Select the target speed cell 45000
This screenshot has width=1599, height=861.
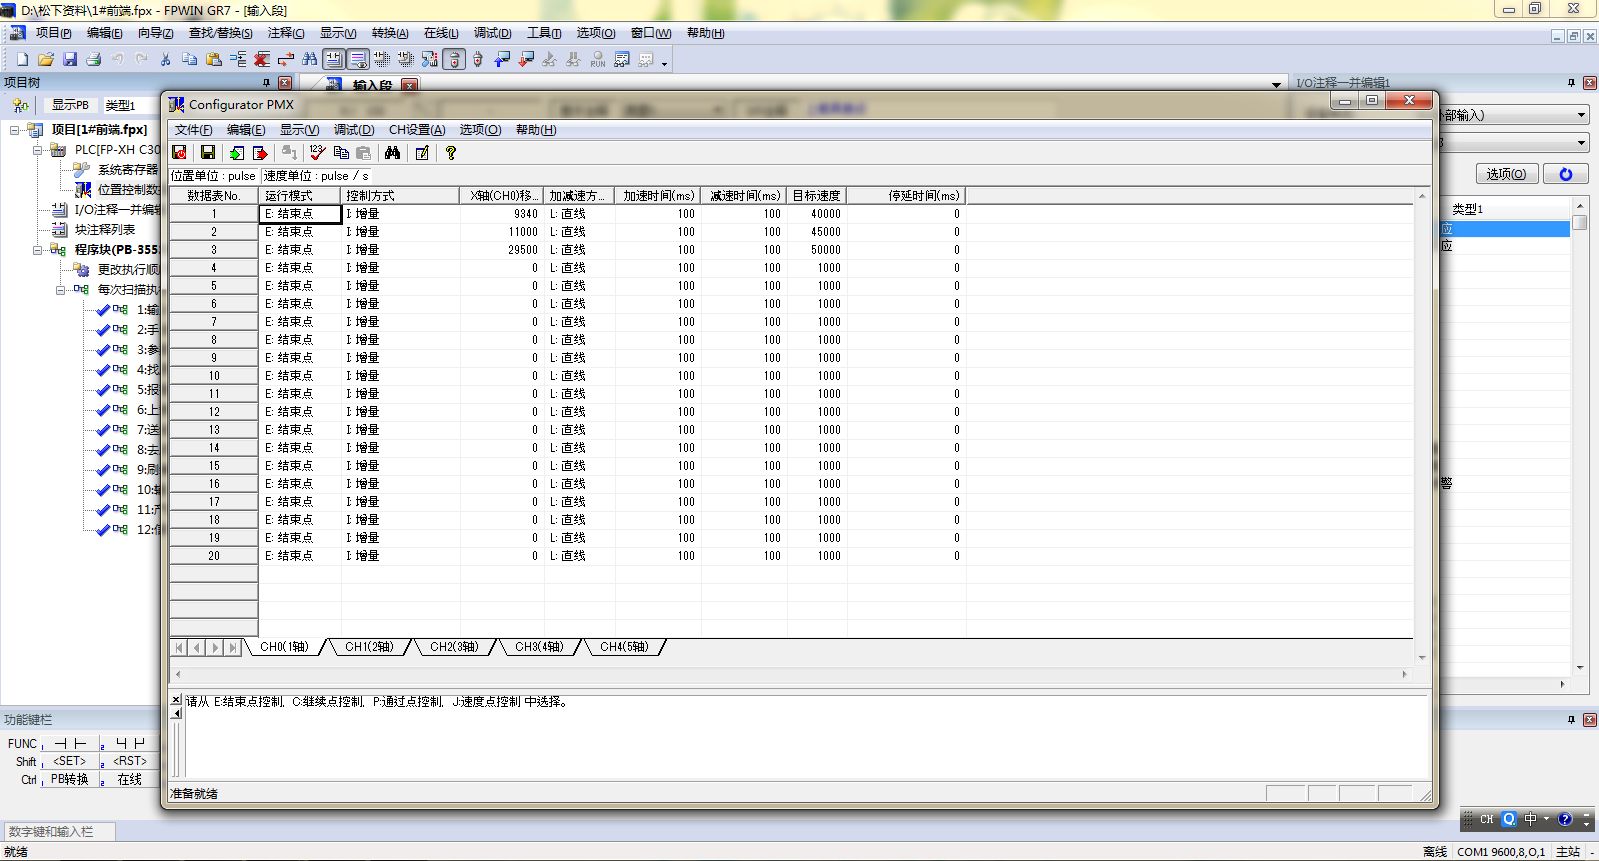pos(817,232)
